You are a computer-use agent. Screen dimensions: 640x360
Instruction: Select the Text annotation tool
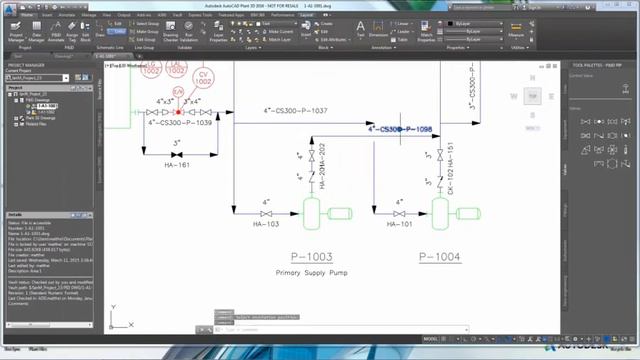tap(360, 29)
